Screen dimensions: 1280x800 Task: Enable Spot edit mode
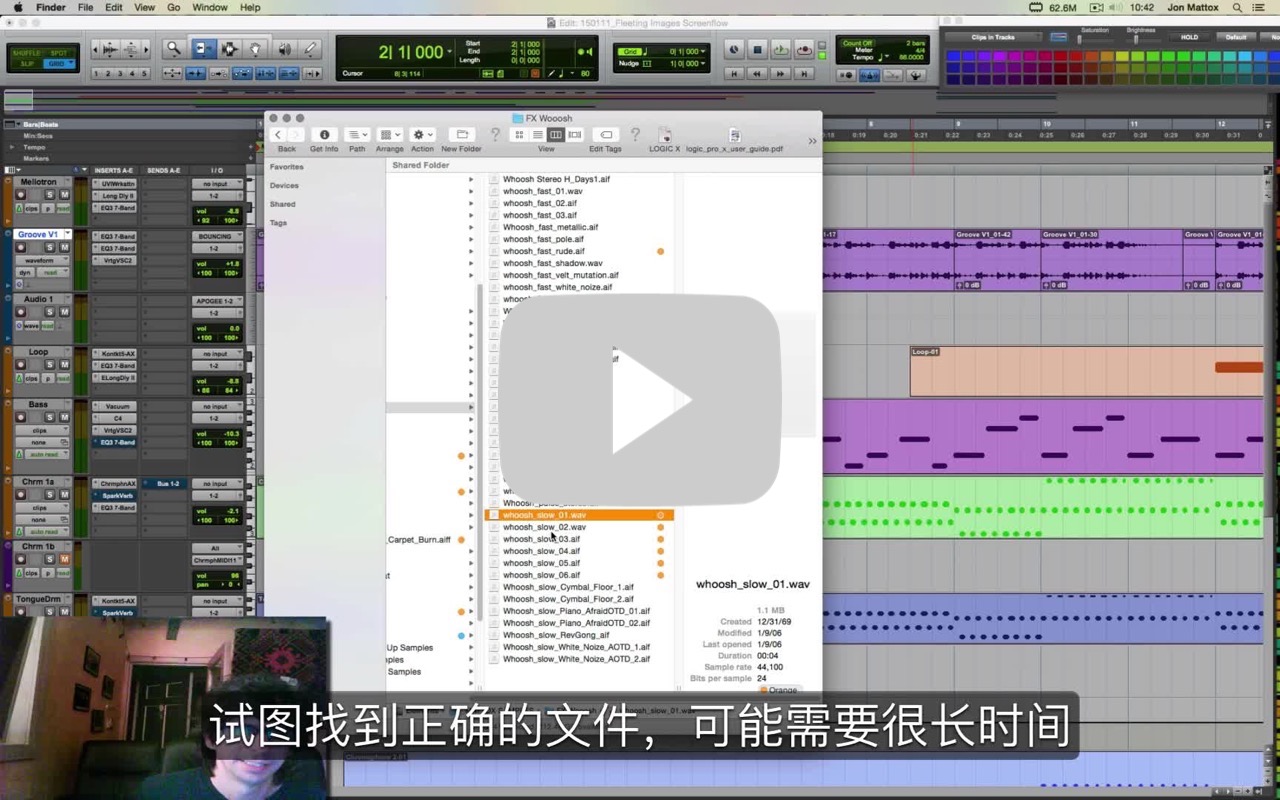(58, 52)
